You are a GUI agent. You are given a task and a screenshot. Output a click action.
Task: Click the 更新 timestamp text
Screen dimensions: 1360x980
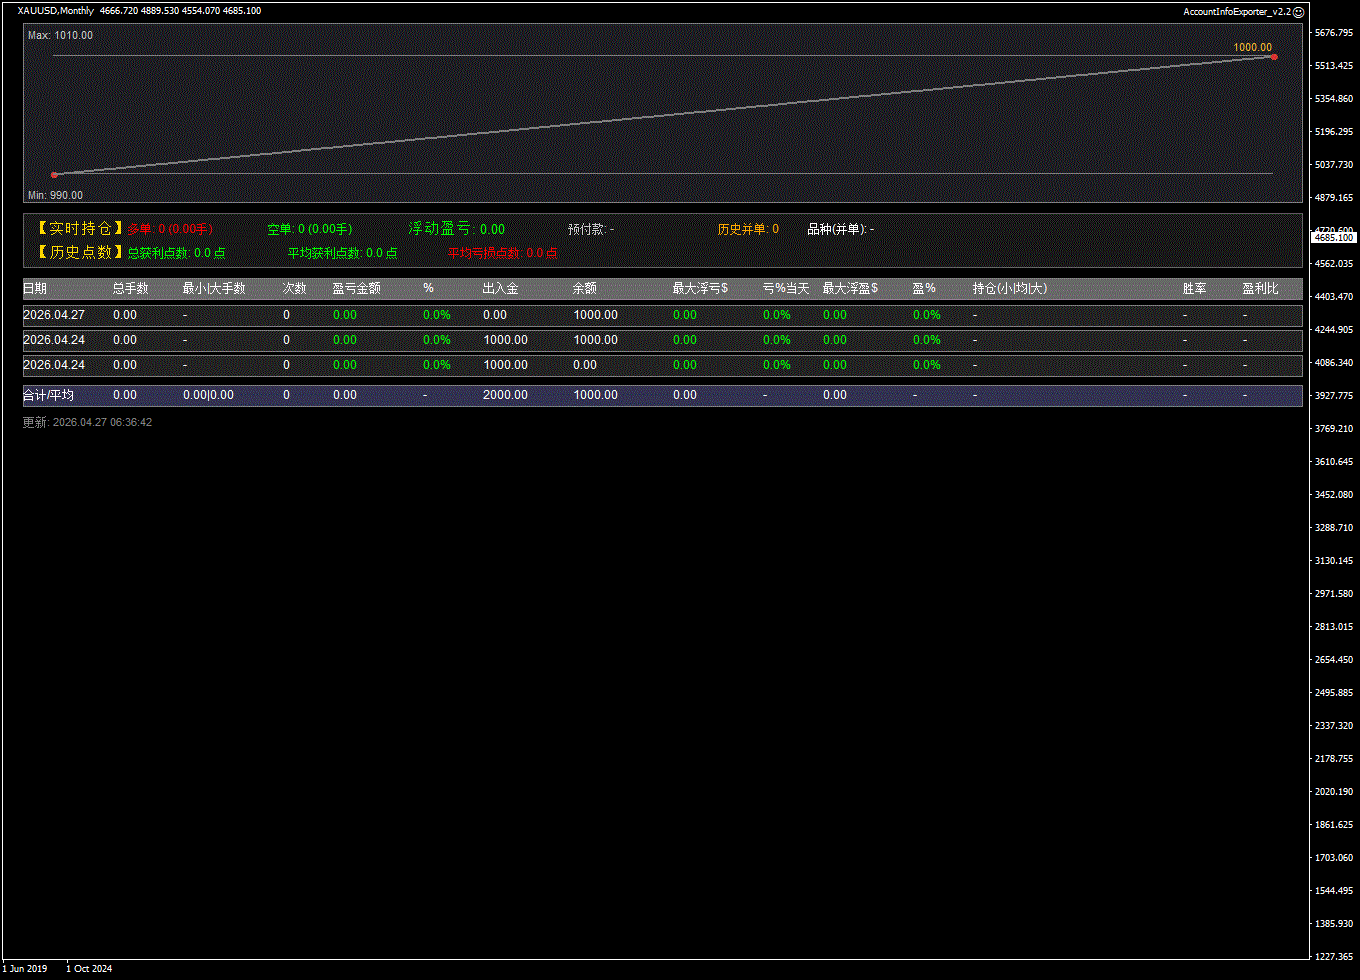[x=87, y=422]
